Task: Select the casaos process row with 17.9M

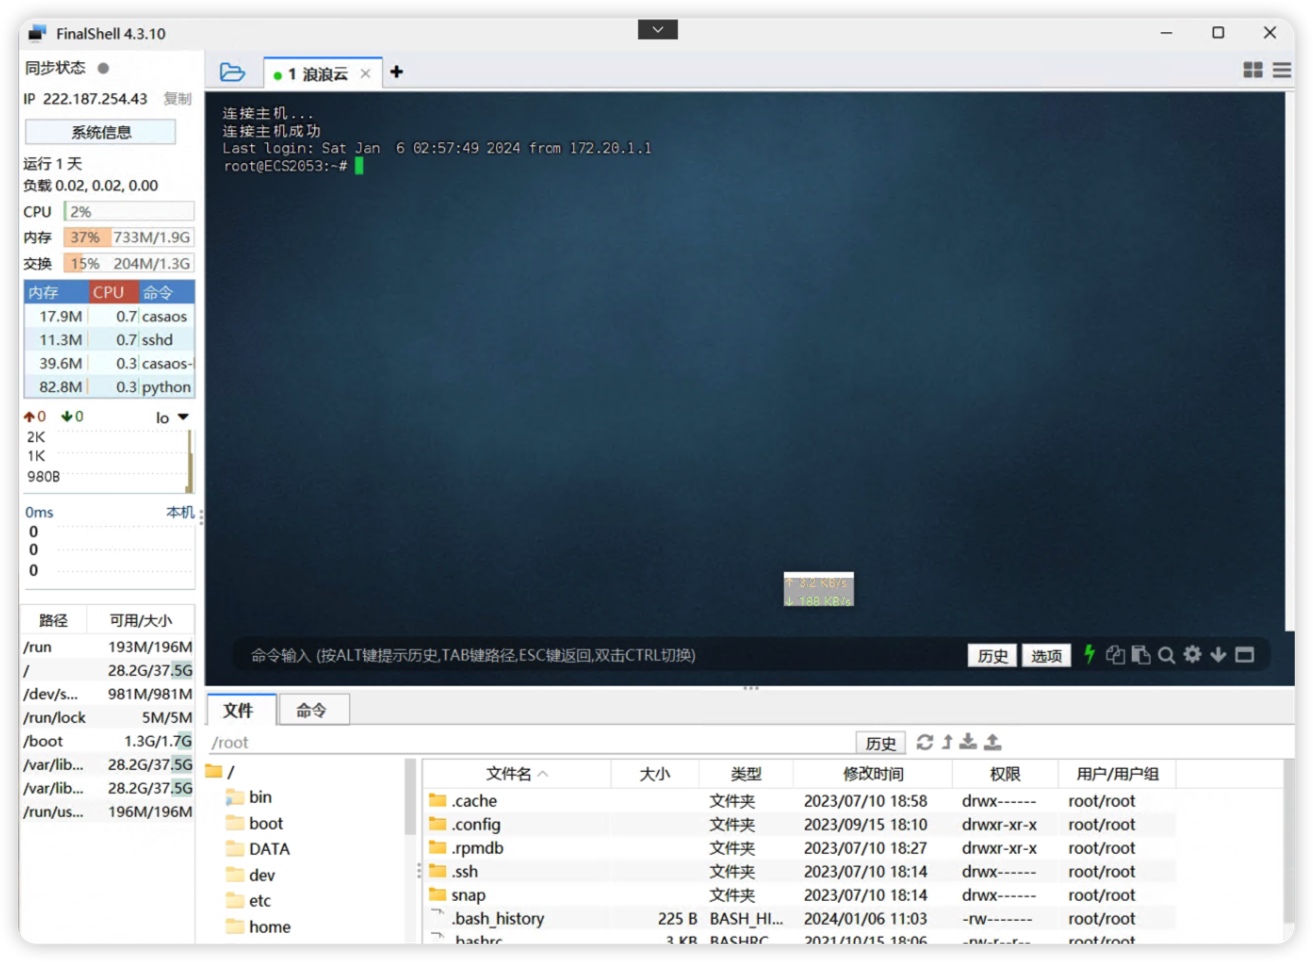Action: pyautogui.click(x=109, y=316)
